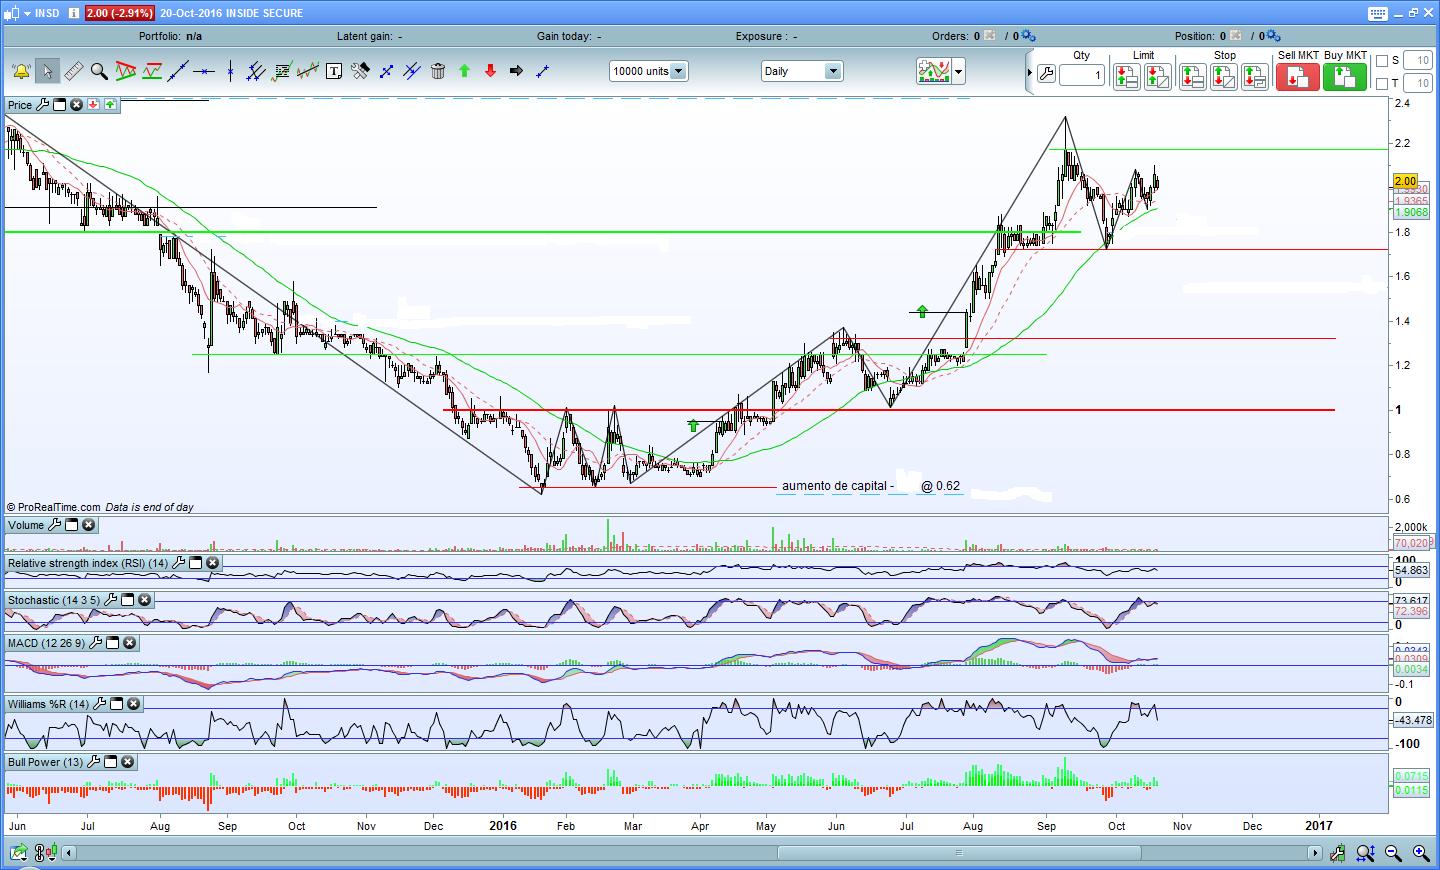Open the Price panel wrench settings
This screenshot has height=870, width=1440.
click(x=42, y=105)
